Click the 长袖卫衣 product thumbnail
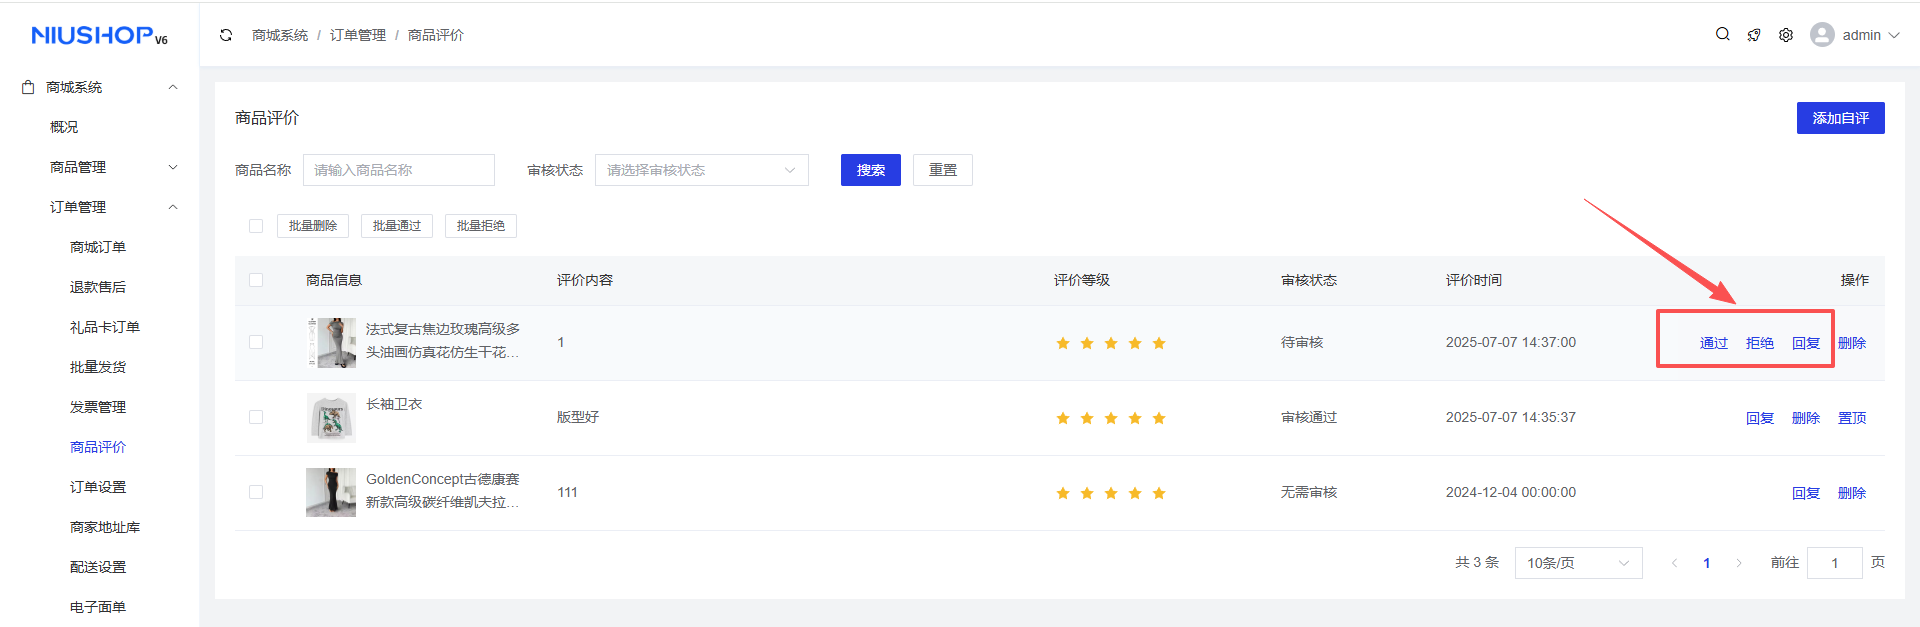 point(331,418)
